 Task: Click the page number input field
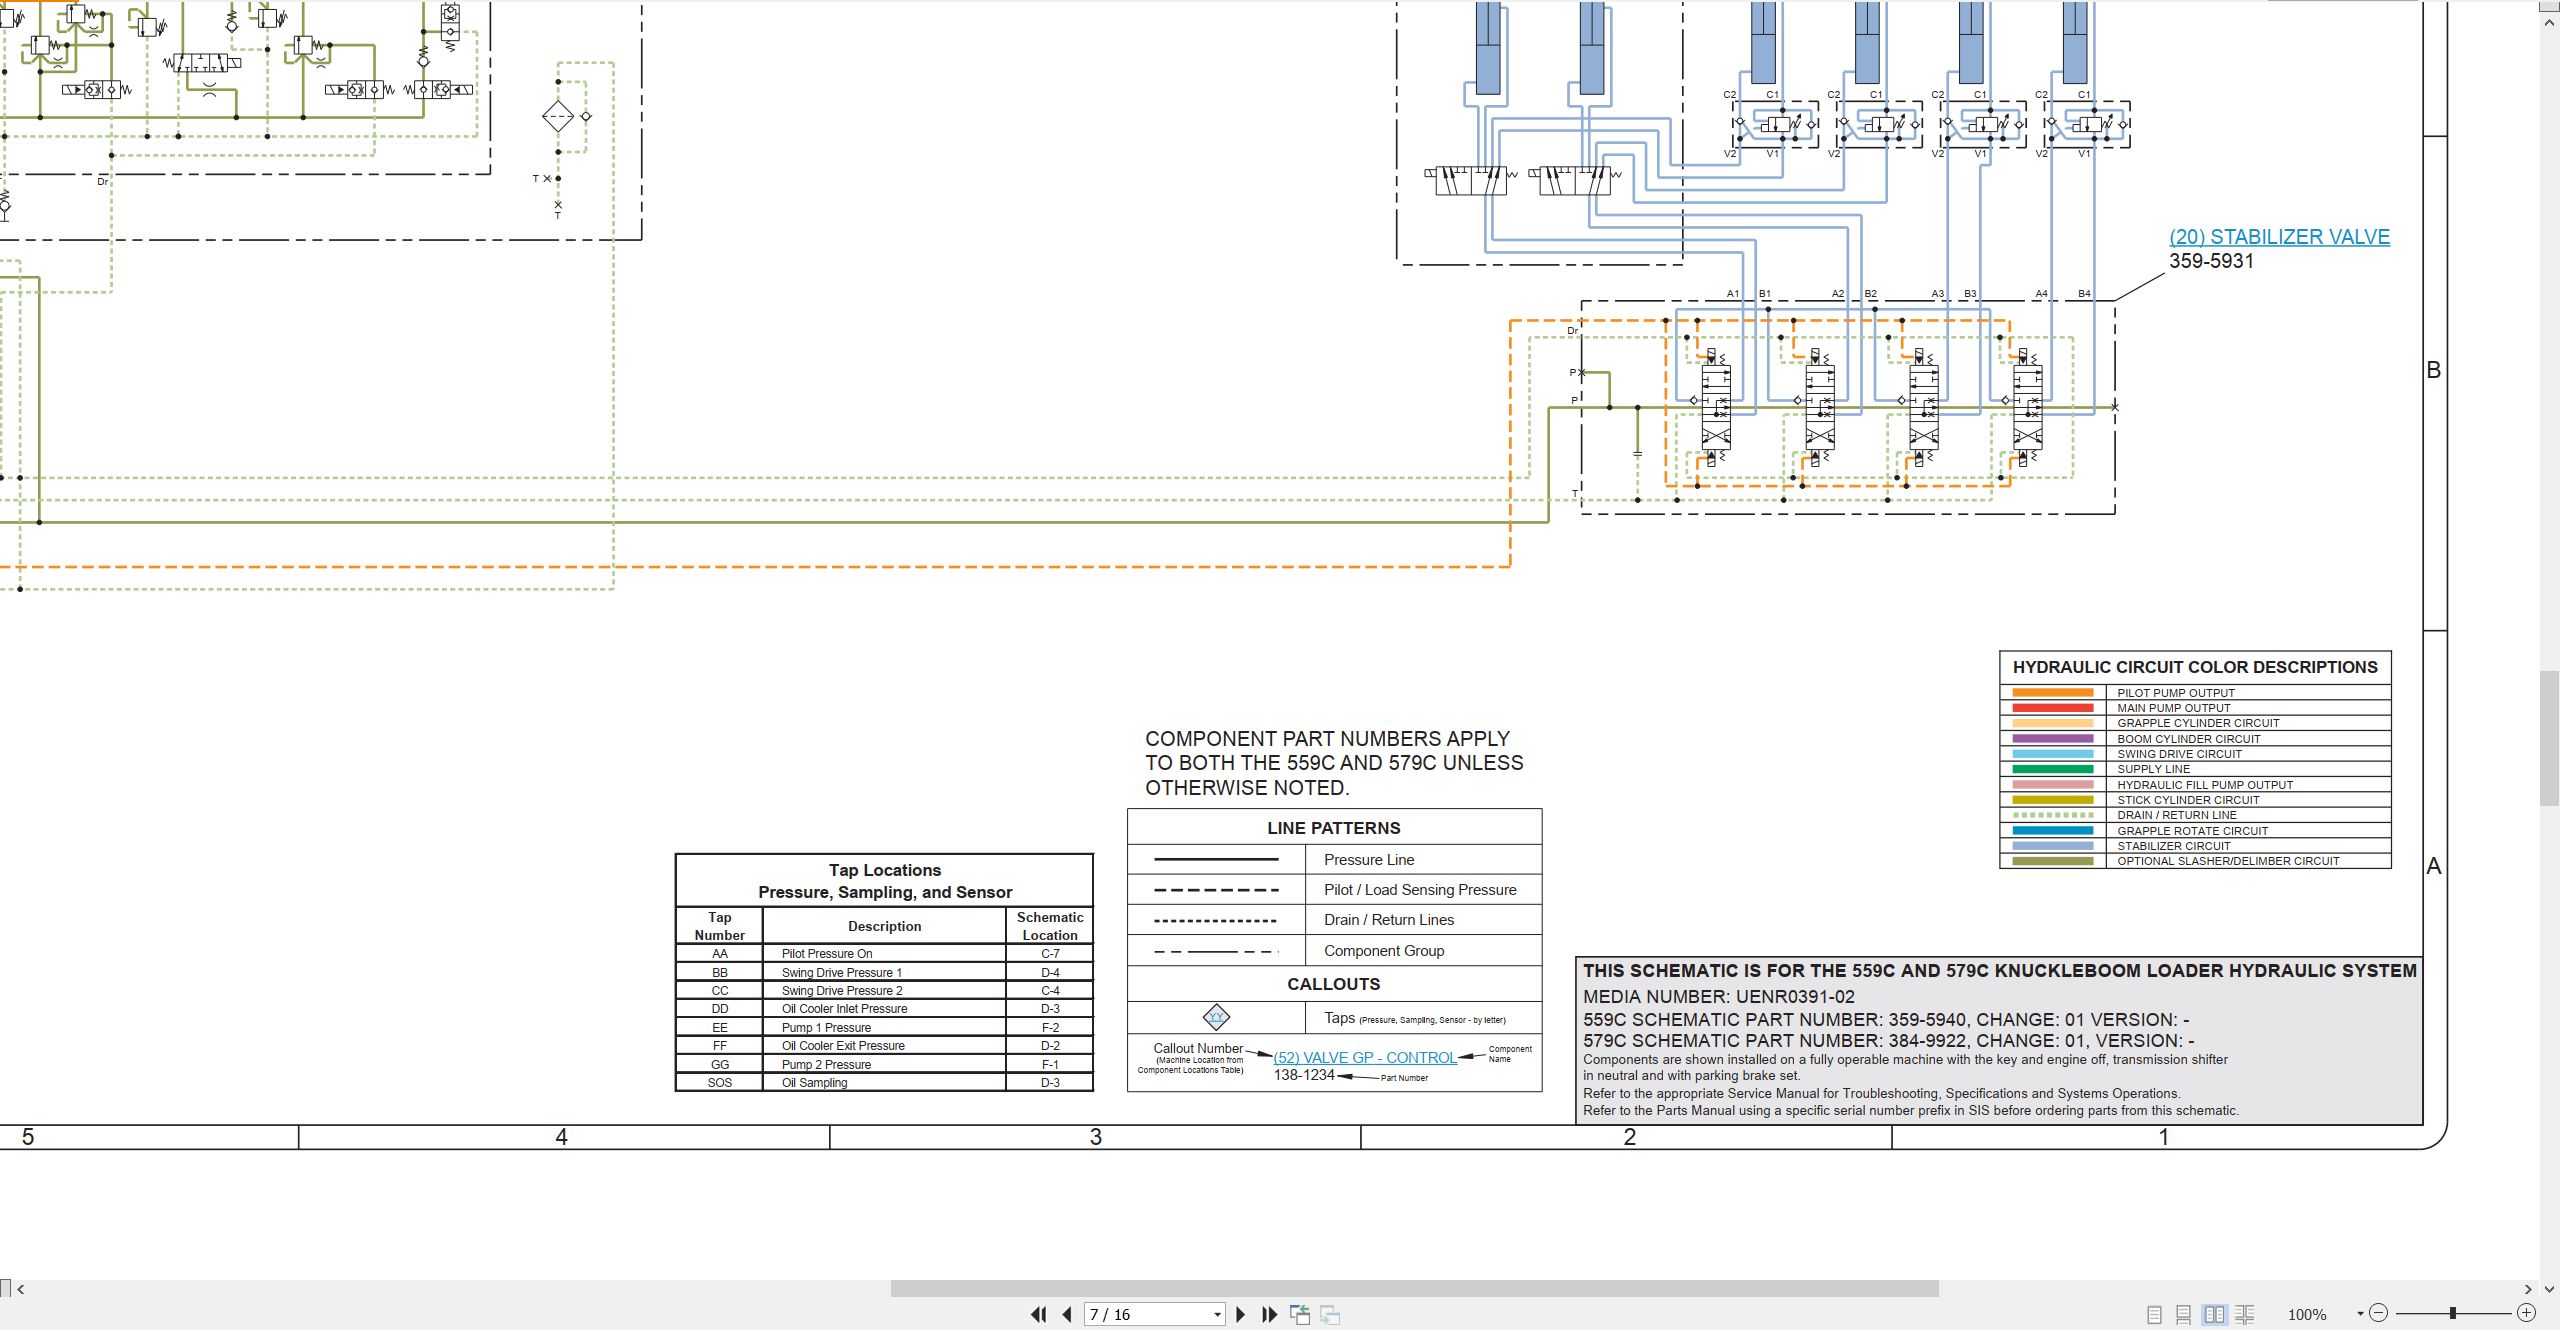click(1147, 1314)
